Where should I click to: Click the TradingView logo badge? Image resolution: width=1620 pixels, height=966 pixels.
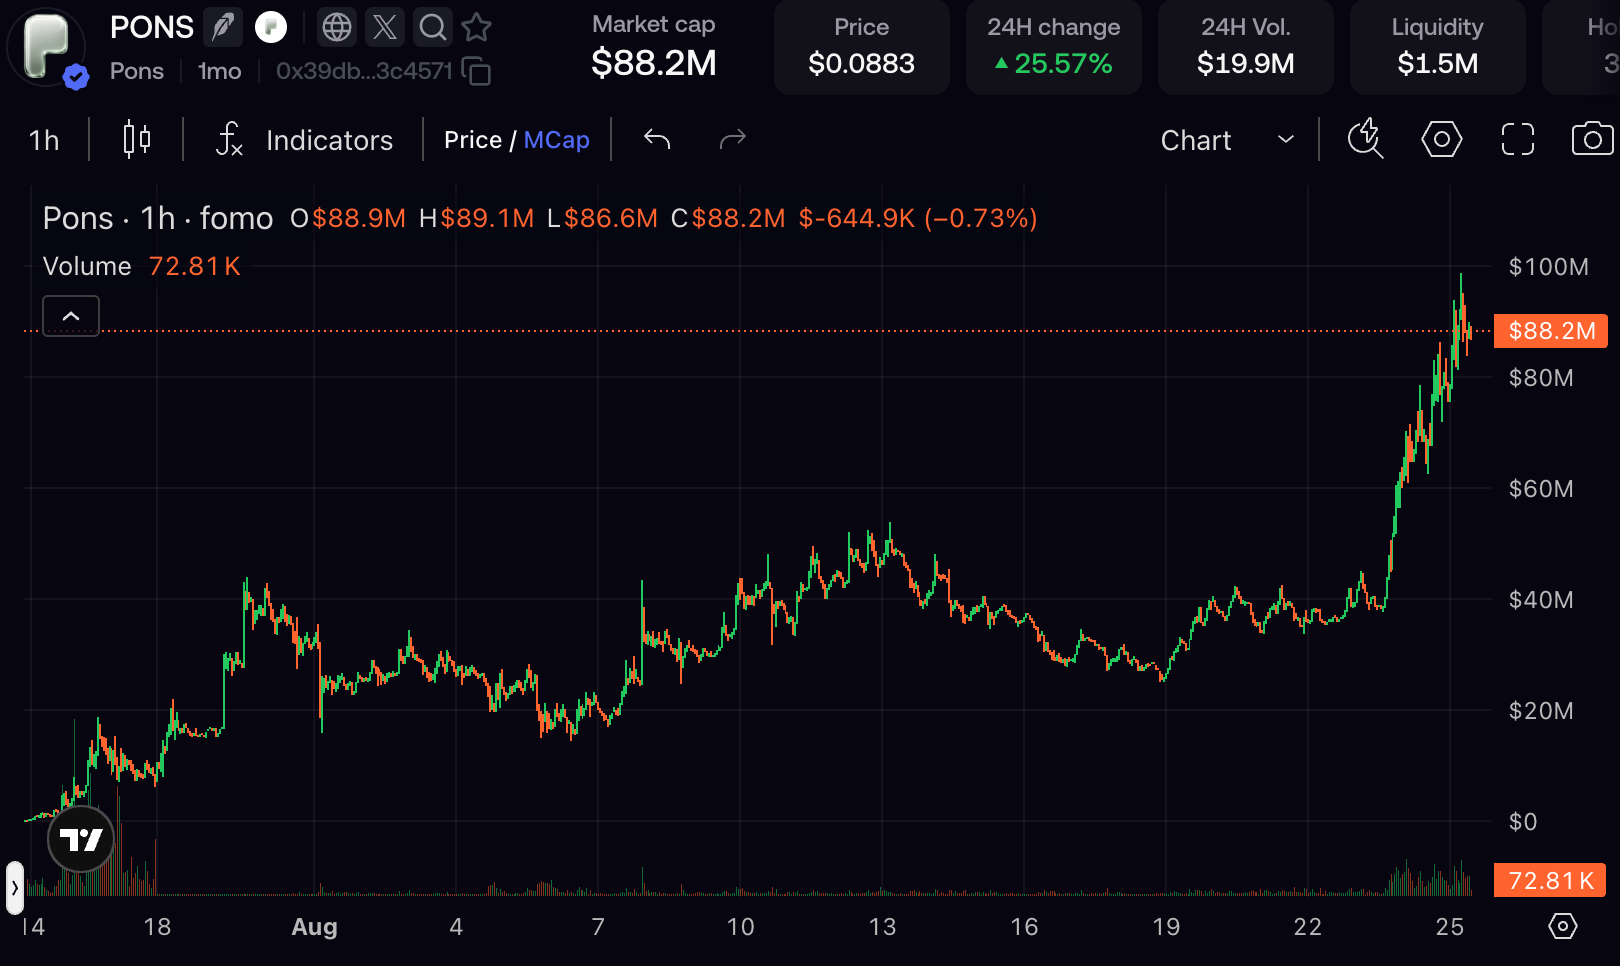tap(81, 839)
